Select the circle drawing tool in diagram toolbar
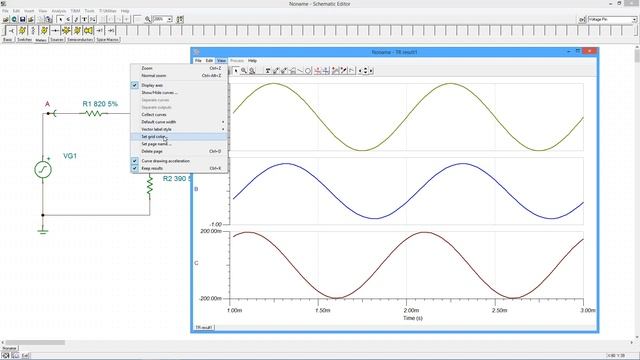The height and width of the screenshot is (360, 640). click(x=308, y=71)
